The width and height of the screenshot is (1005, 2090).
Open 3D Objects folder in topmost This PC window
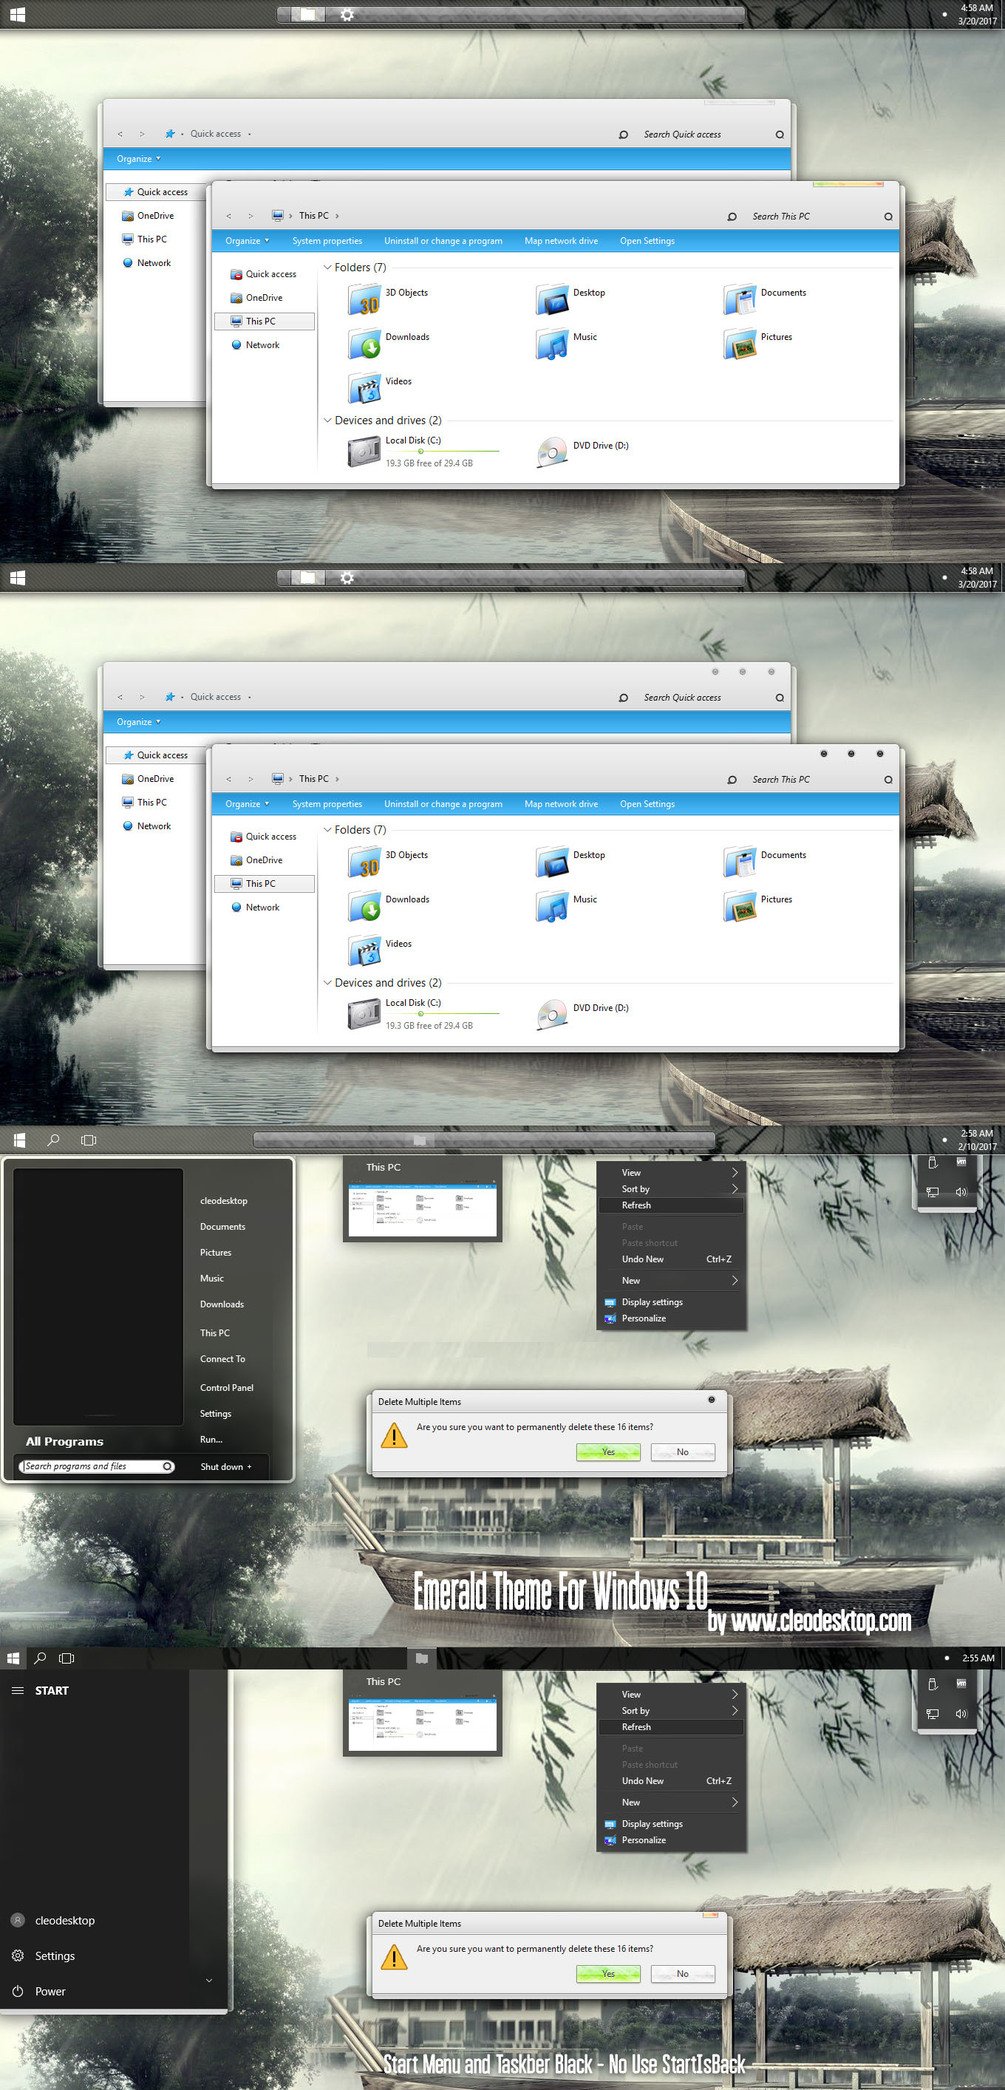pyautogui.click(x=388, y=298)
